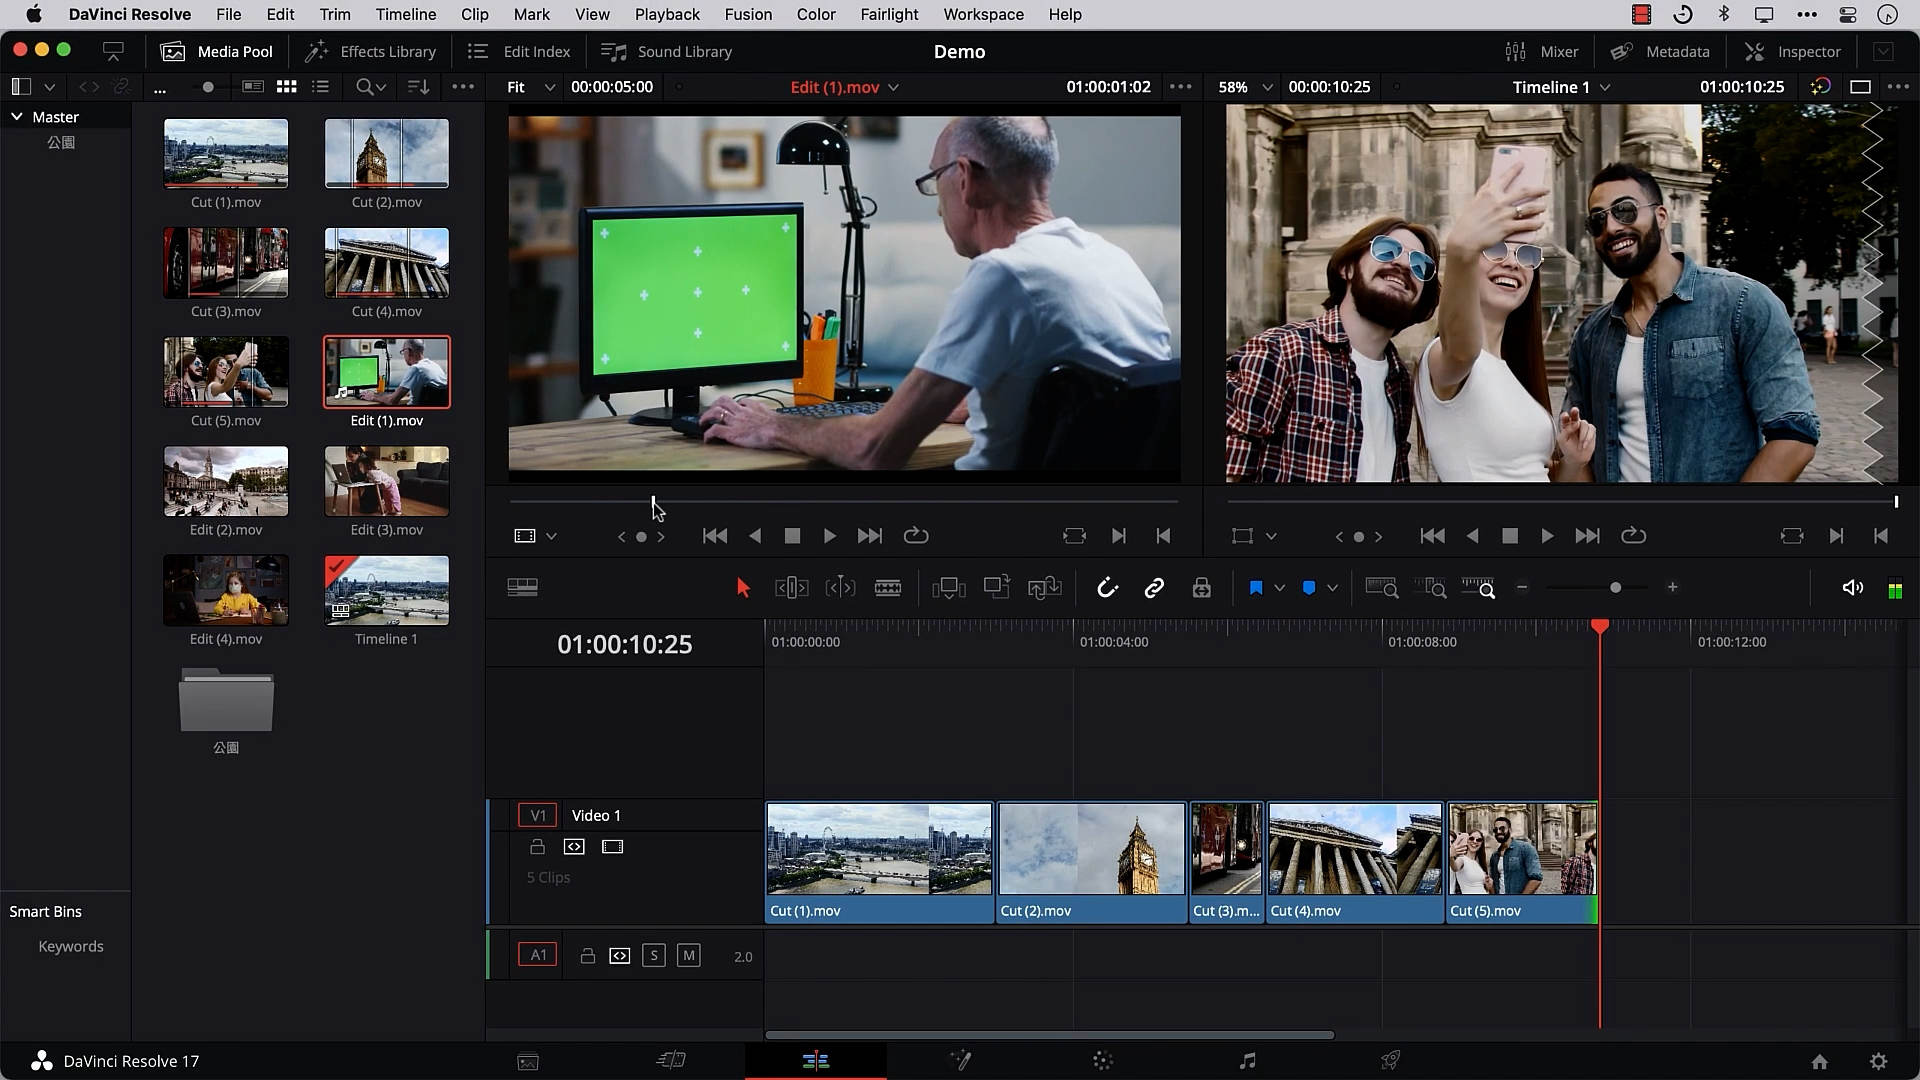The height and width of the screenshot is (1080, 1920).
Task: Collapse the Master bin in media pool
Action: (16, 116)
